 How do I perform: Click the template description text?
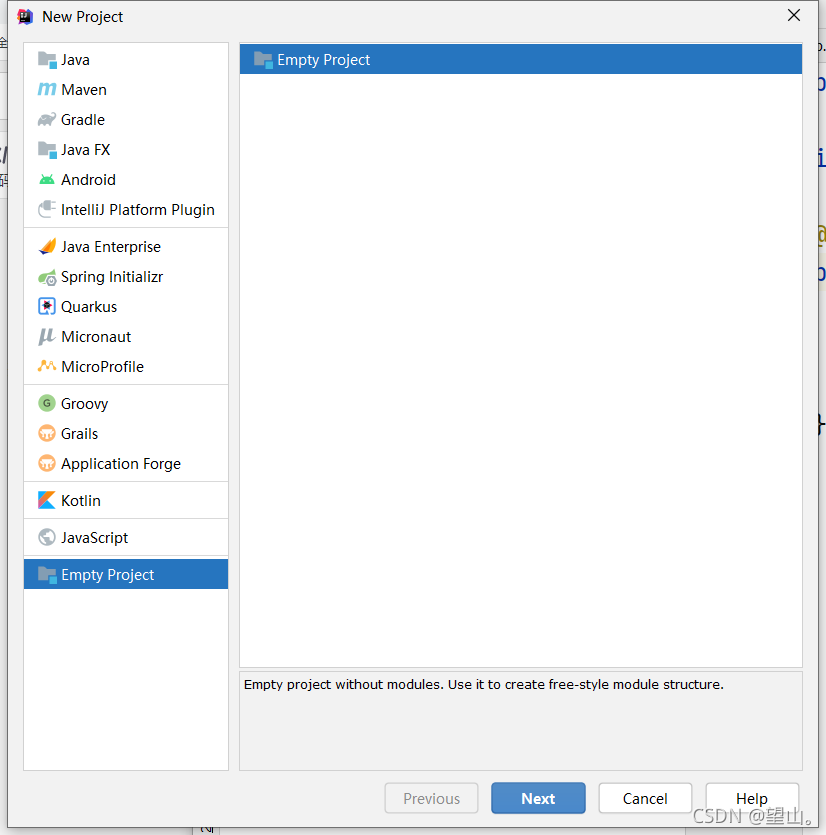point(484,684)
